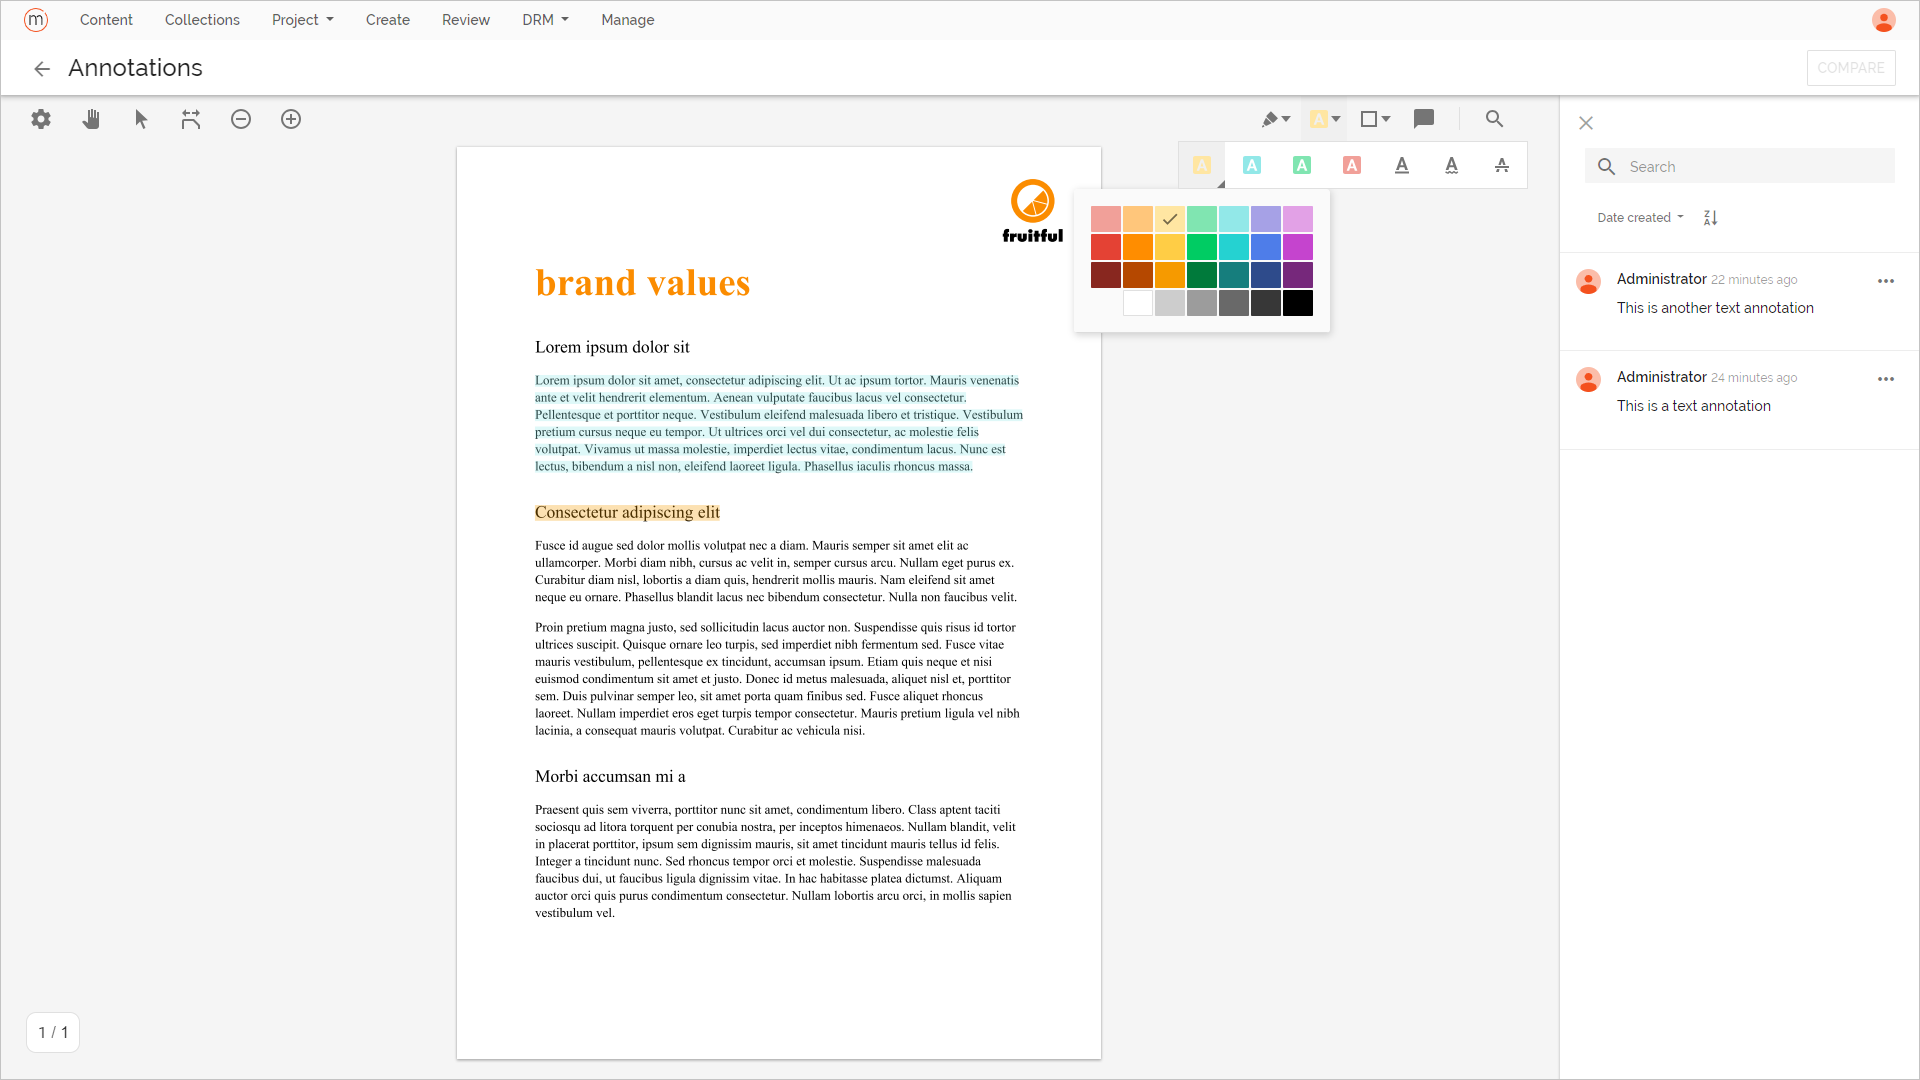Open the Date created sort dropdown
The height and width of the screenshot is (1080, 1920).
[1641, 218]
